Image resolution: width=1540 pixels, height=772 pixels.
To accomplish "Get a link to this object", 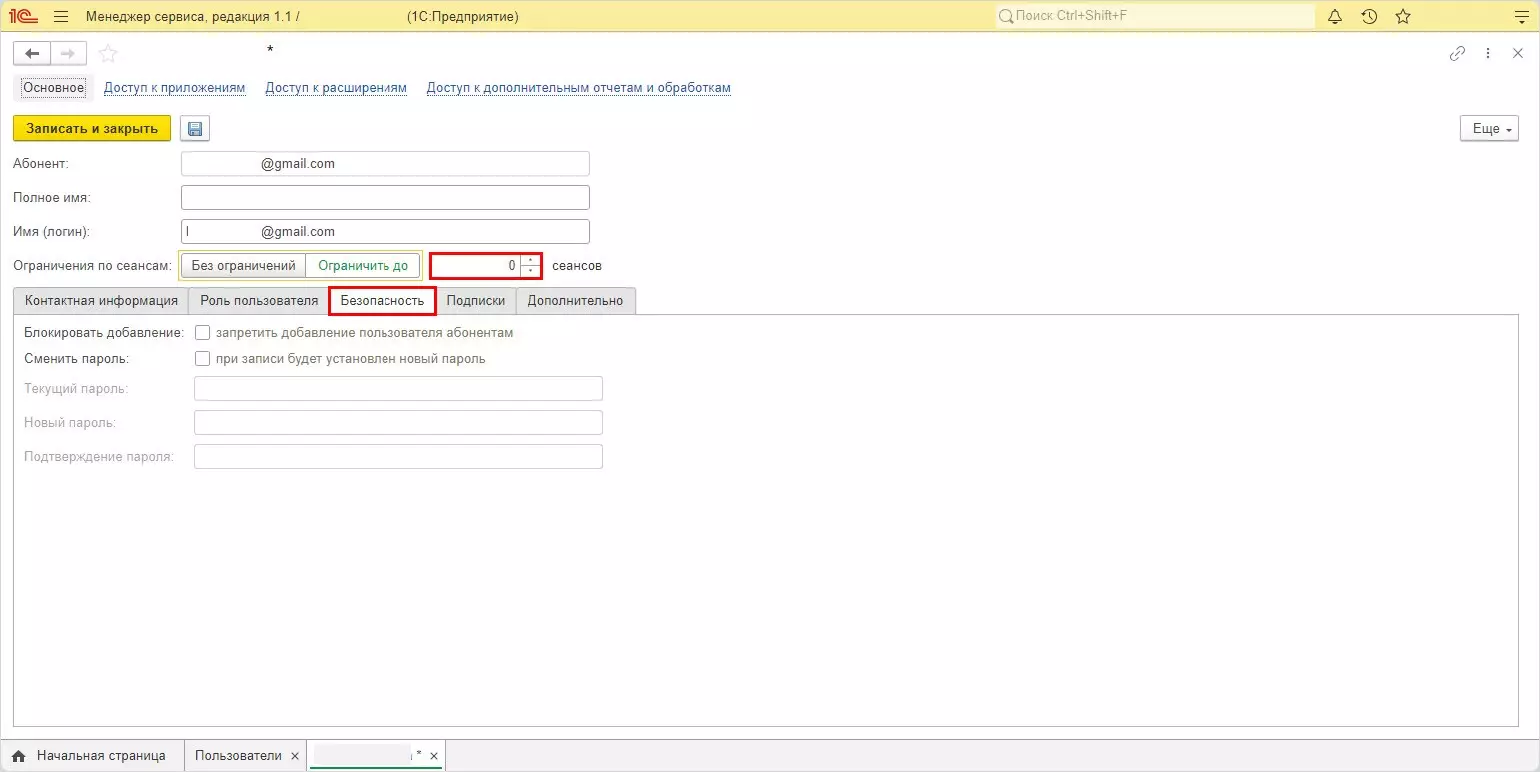I will [1457, 54].
